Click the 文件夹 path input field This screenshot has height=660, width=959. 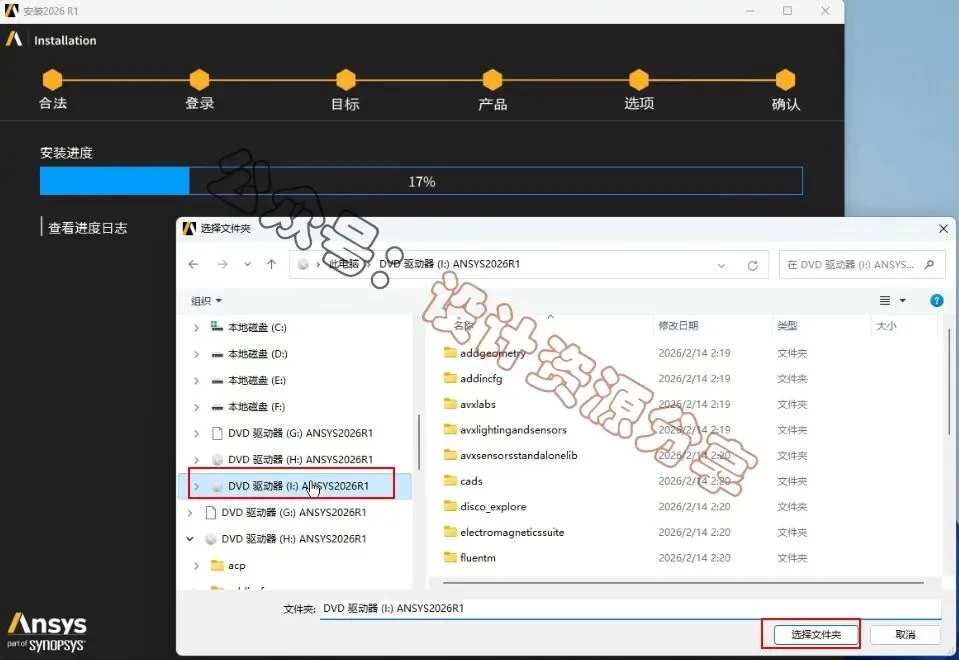pos(631,609)
